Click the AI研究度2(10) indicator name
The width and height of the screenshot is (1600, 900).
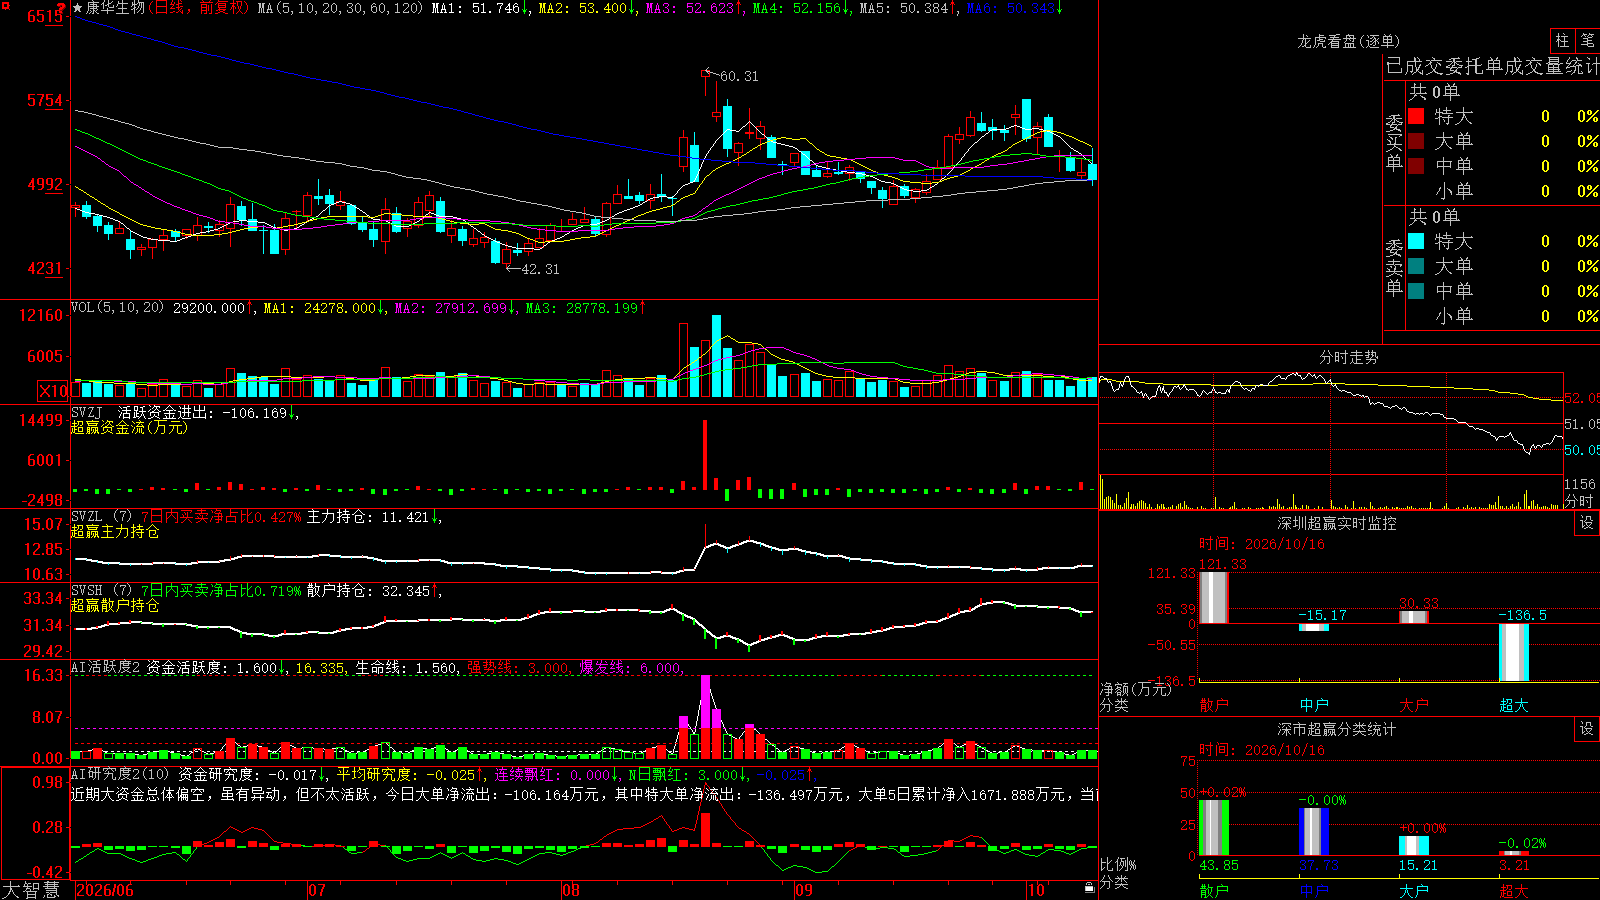click(120, 774)
